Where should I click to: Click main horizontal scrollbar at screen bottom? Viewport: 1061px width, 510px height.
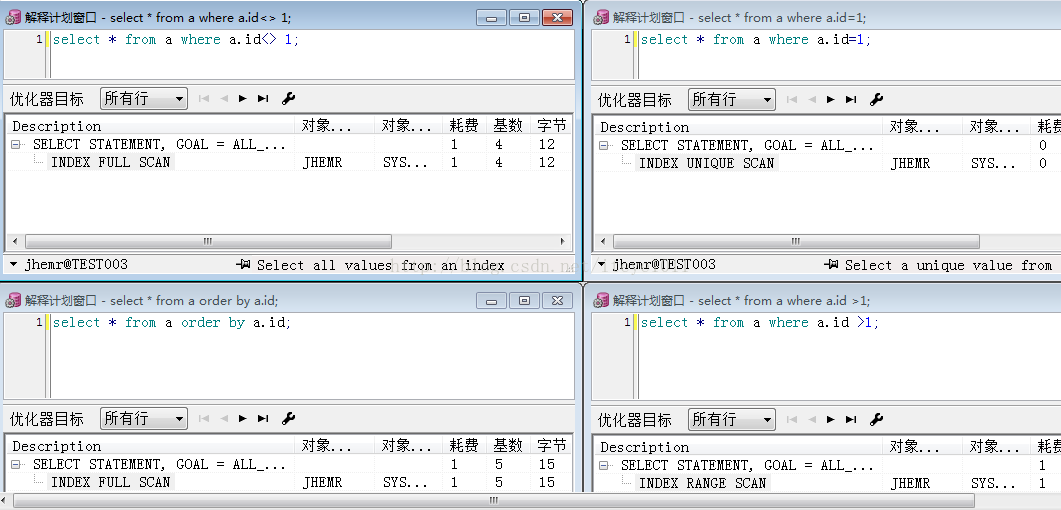pyautogui.click(x=493, y=501)
